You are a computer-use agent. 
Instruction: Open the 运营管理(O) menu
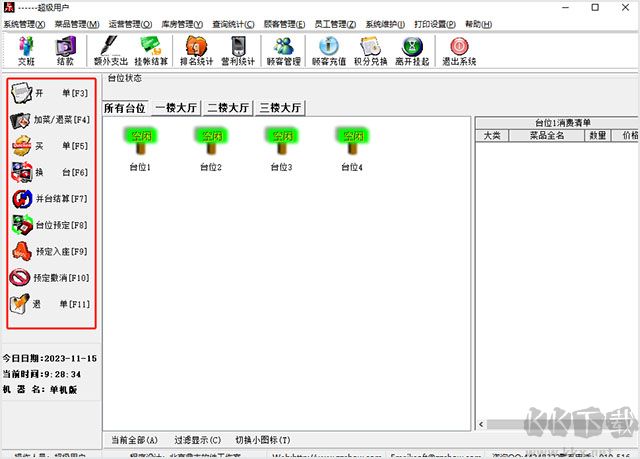tap(130, 24)
